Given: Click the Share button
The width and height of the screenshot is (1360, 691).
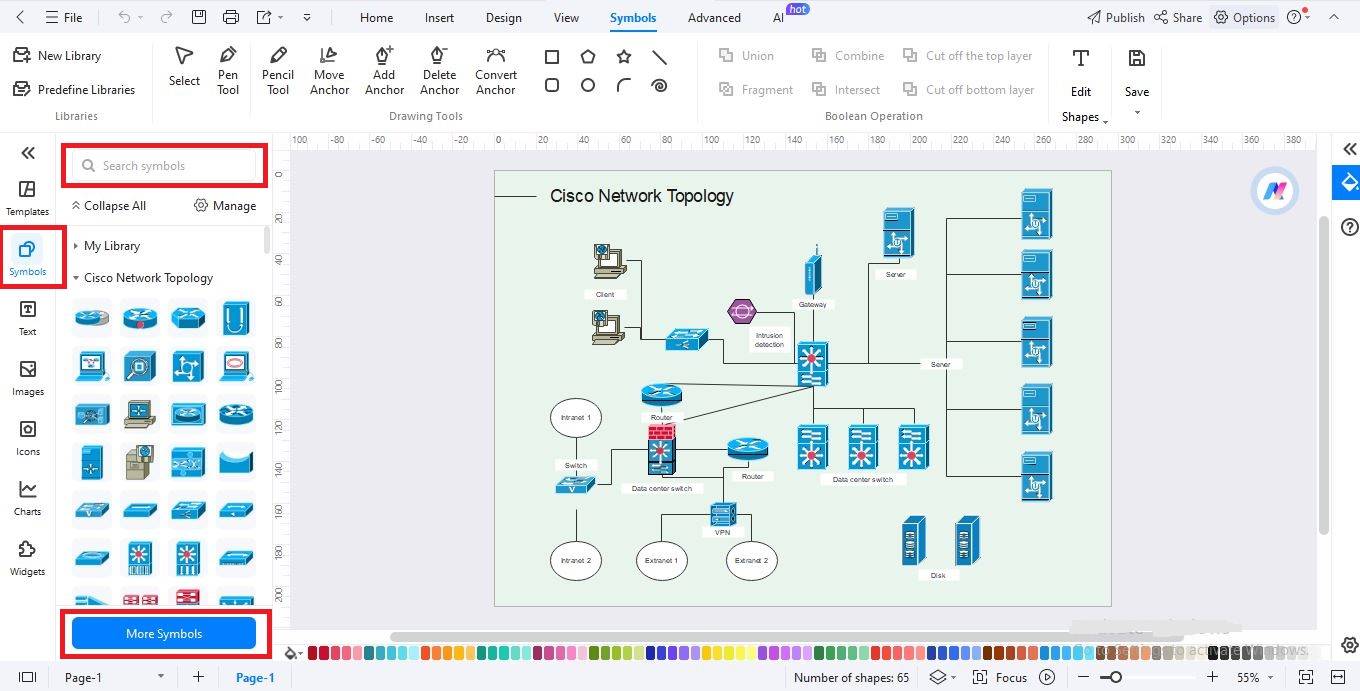Looking at the screenshot, I should coord(1178,17).
